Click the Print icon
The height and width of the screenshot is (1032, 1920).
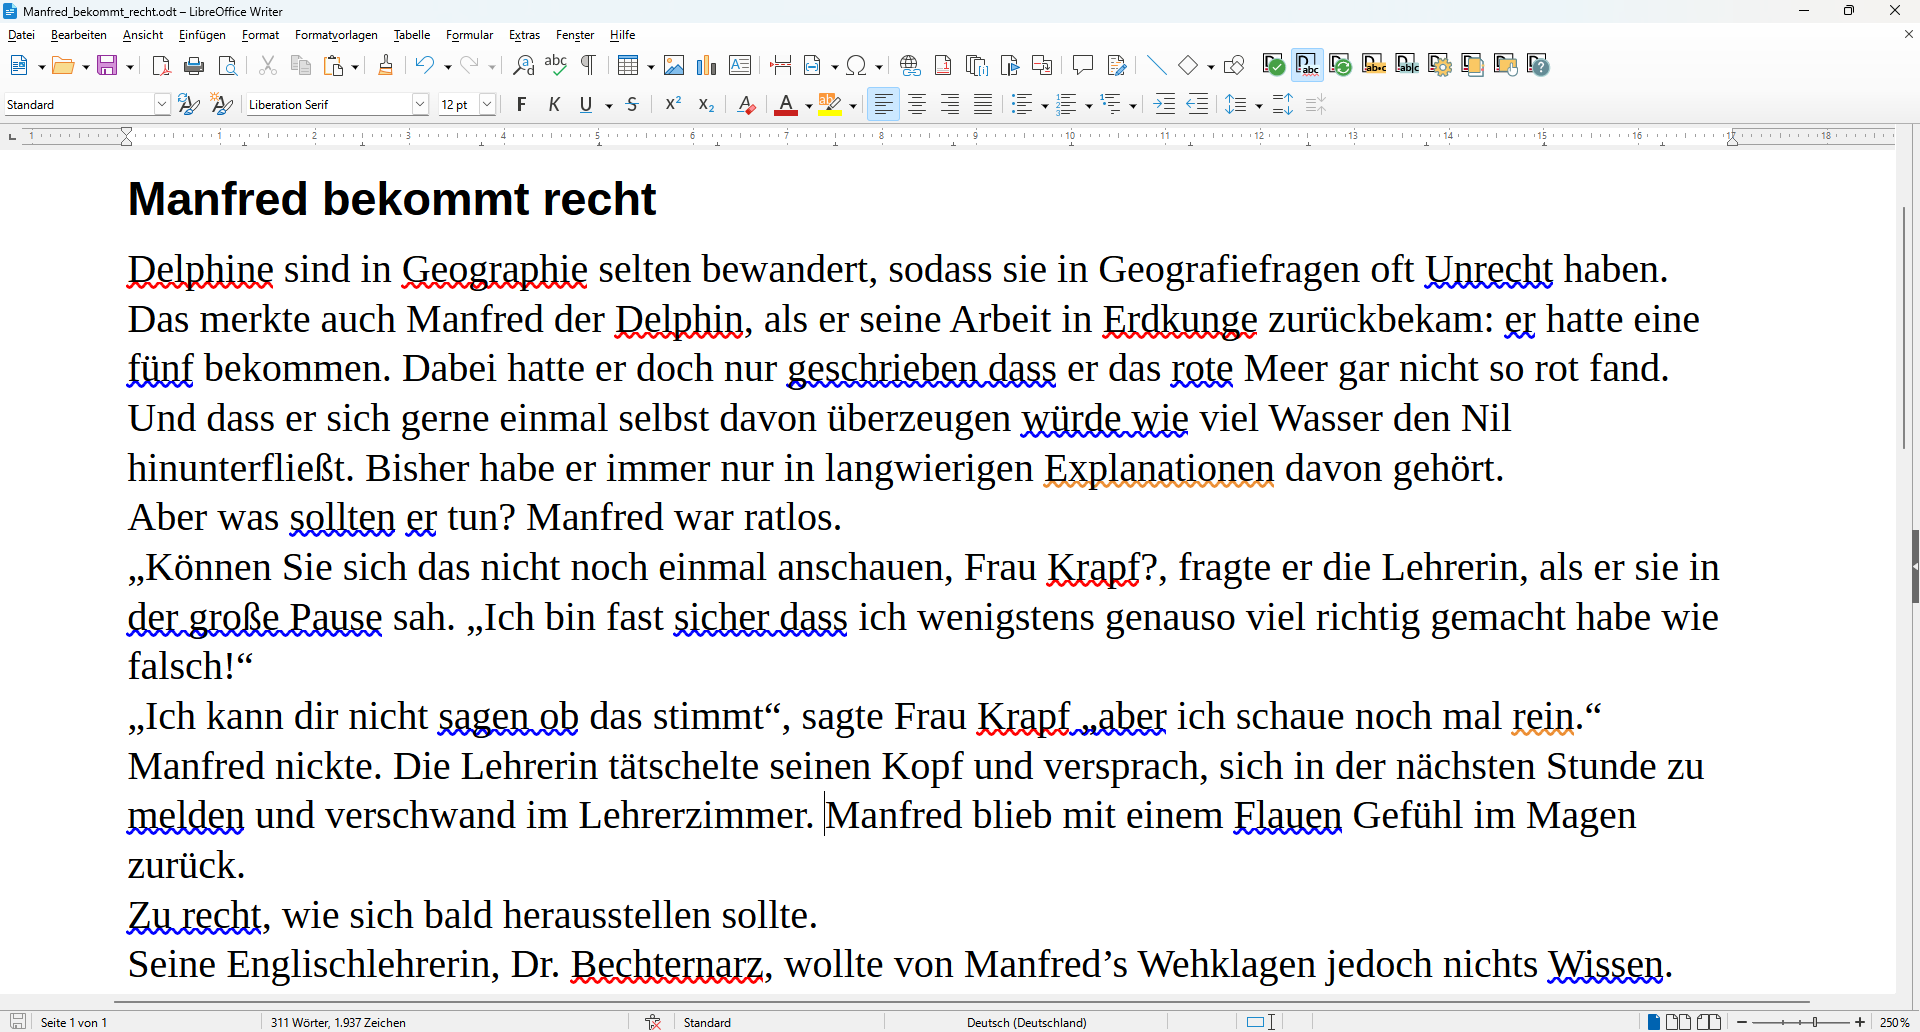point(195,66)
